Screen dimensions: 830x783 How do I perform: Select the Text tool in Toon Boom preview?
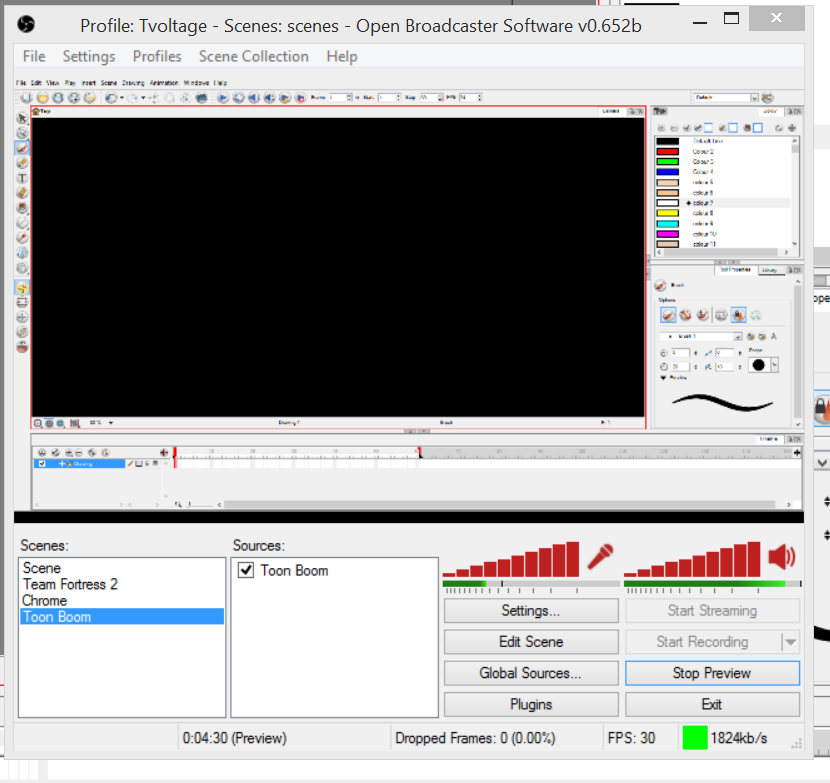[22, 178]
